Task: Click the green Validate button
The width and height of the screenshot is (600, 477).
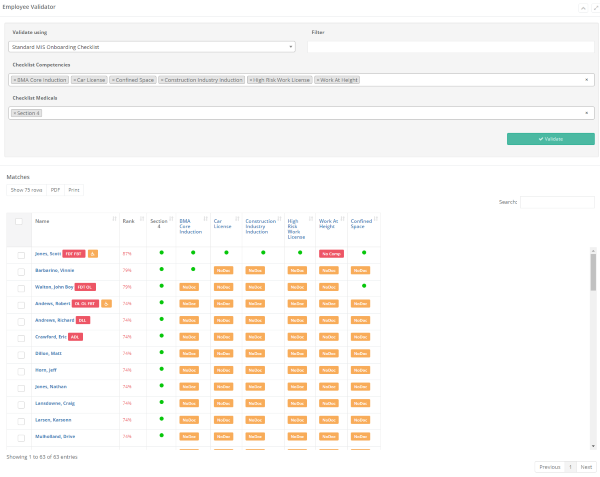Action: point(551,139)
